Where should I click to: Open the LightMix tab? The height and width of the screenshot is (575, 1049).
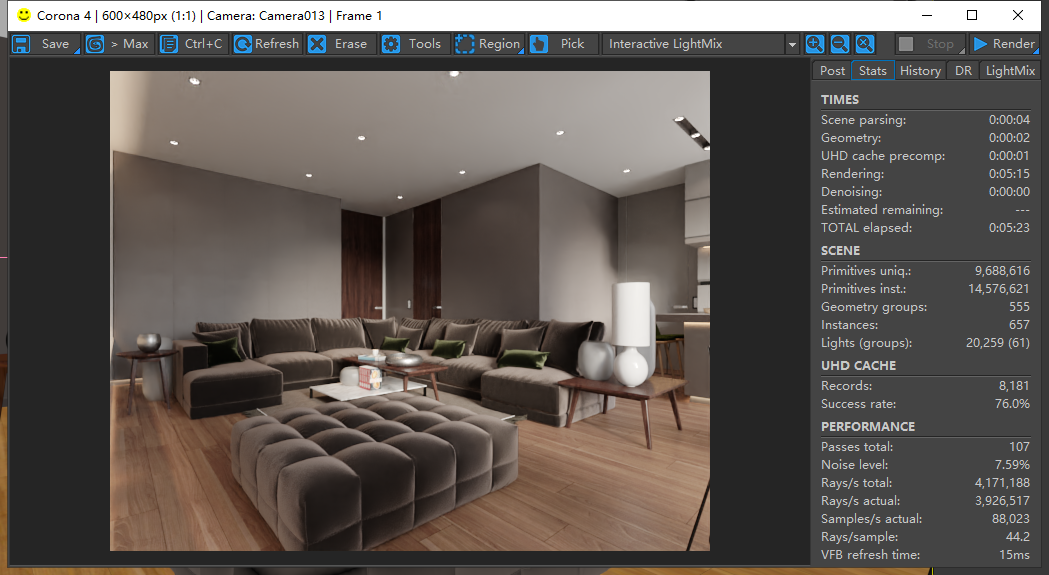pos(1011,71)
